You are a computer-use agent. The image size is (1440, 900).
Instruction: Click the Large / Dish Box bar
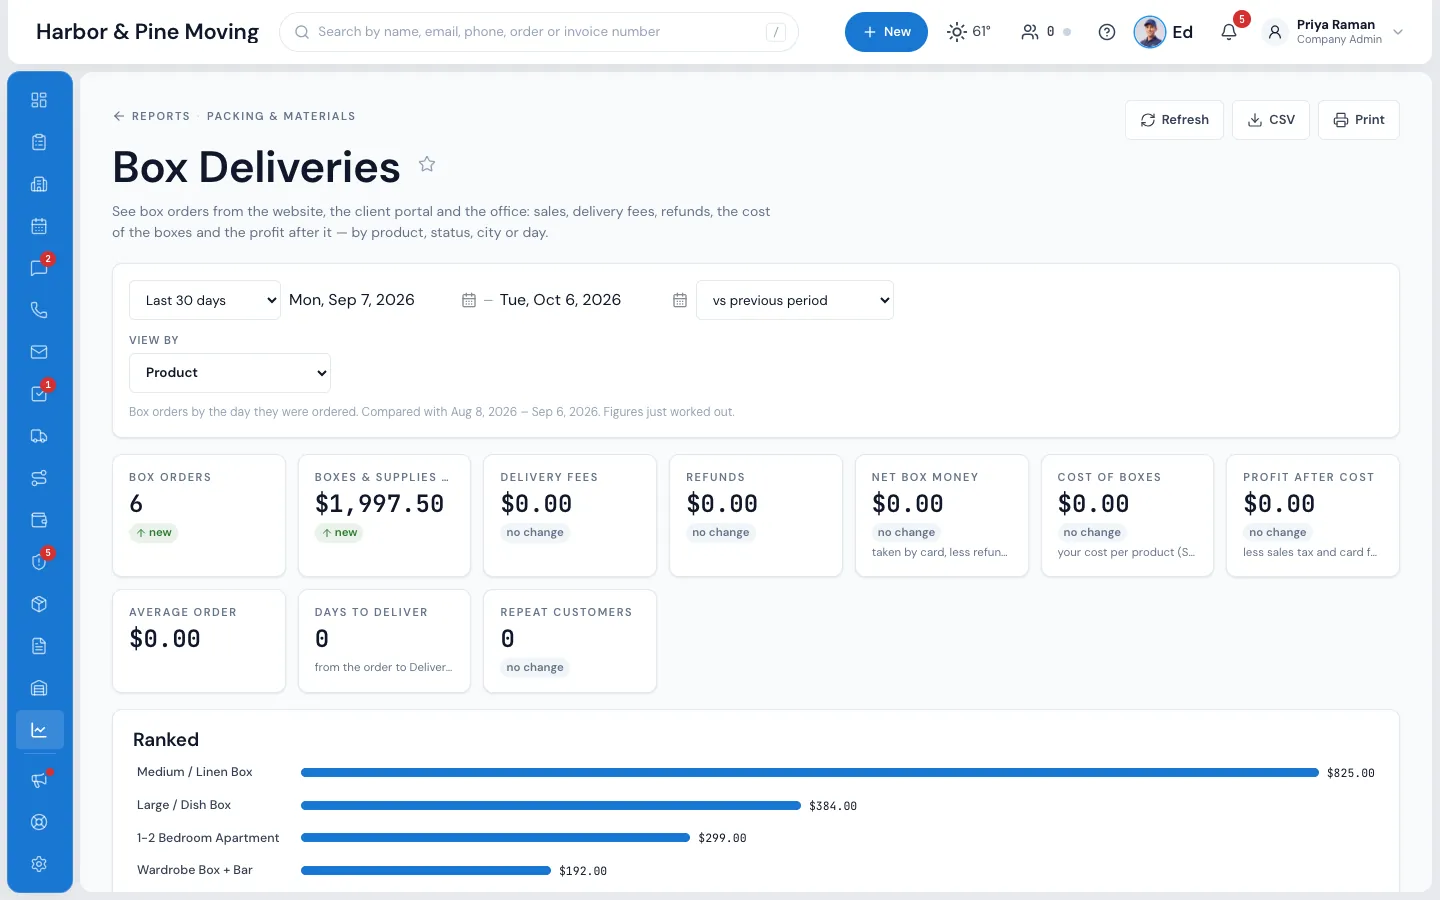pos(551,805)
